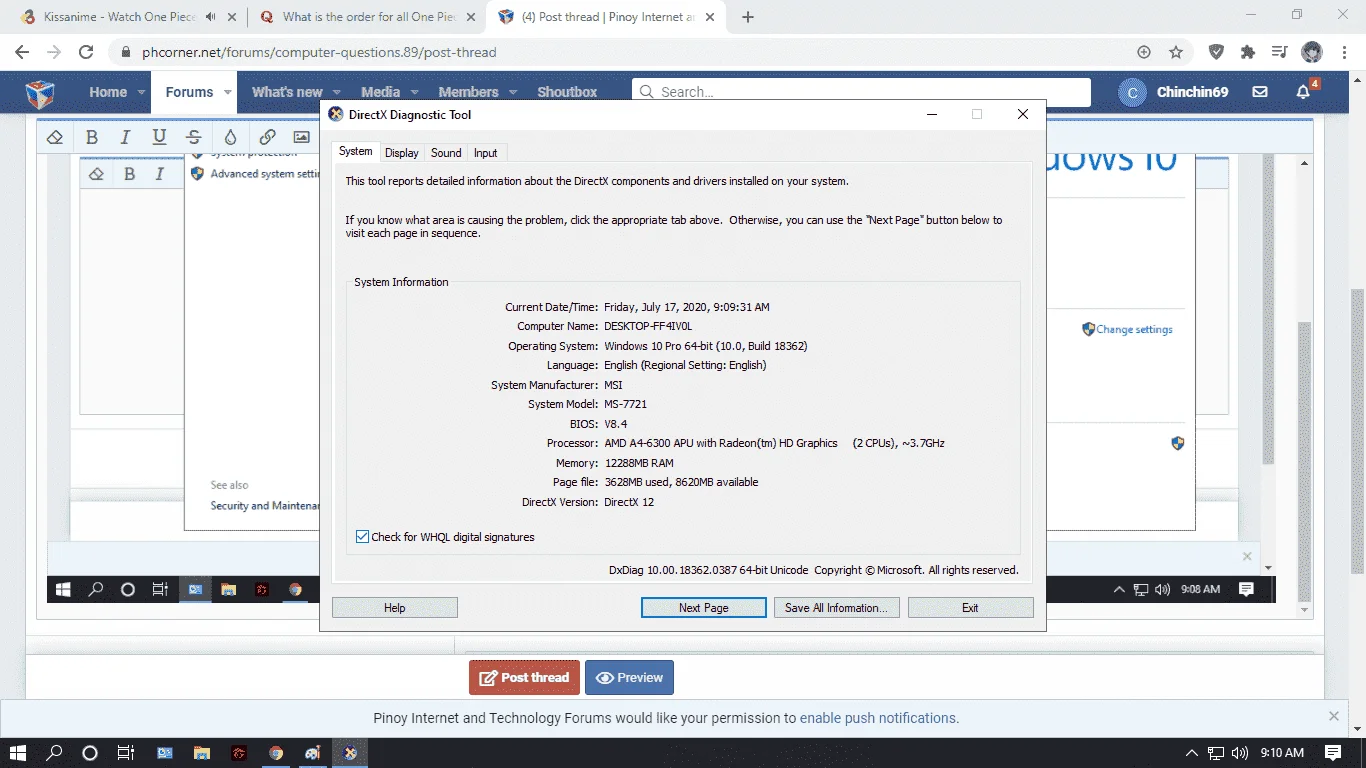Click the 'DirectX 12' version text
The width and height of the screenshot is (1366, 768).
point(629,502)
